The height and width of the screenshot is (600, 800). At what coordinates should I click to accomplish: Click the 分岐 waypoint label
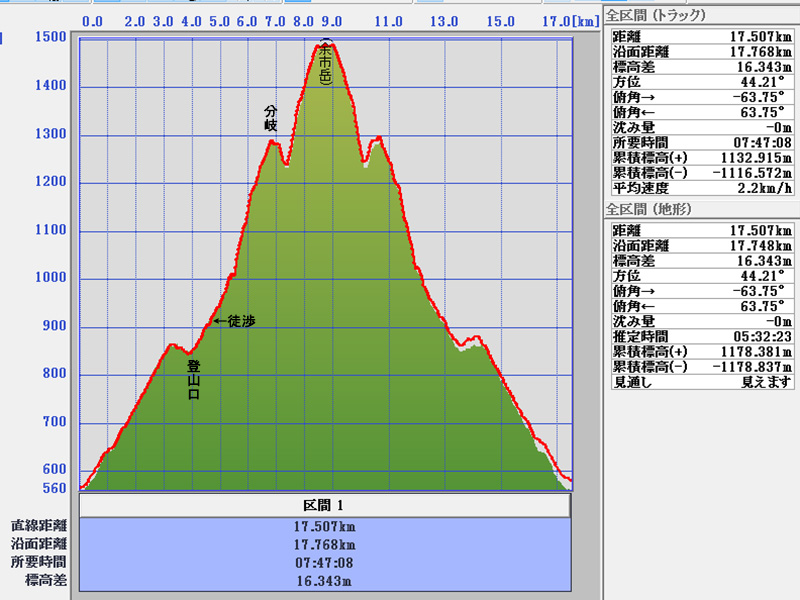point(270,118)
